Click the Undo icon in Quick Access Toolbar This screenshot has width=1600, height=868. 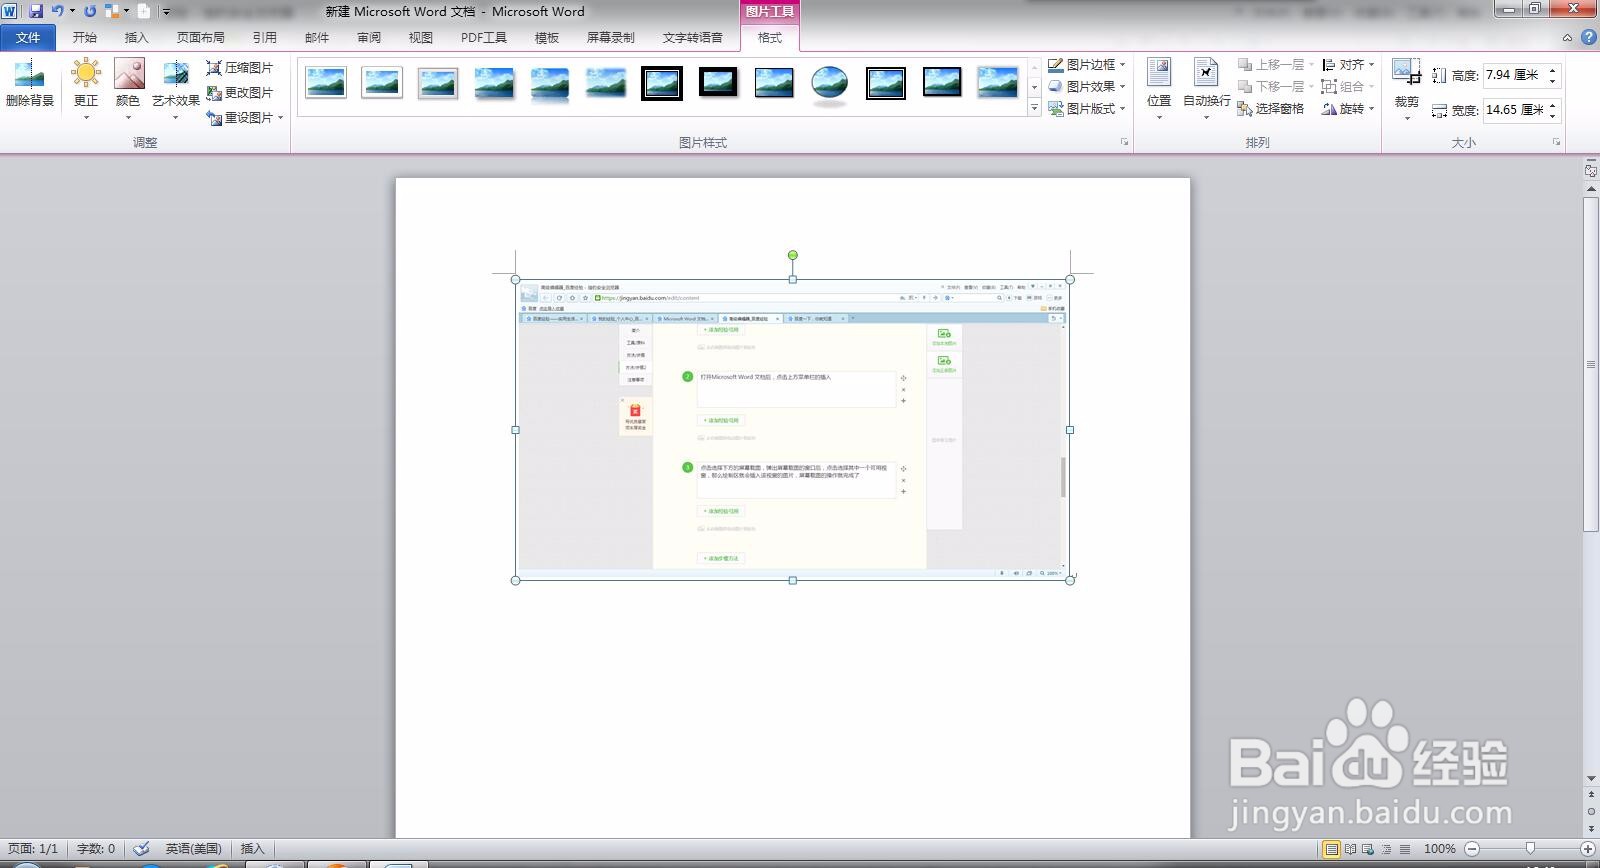click(x=58, y=11)
